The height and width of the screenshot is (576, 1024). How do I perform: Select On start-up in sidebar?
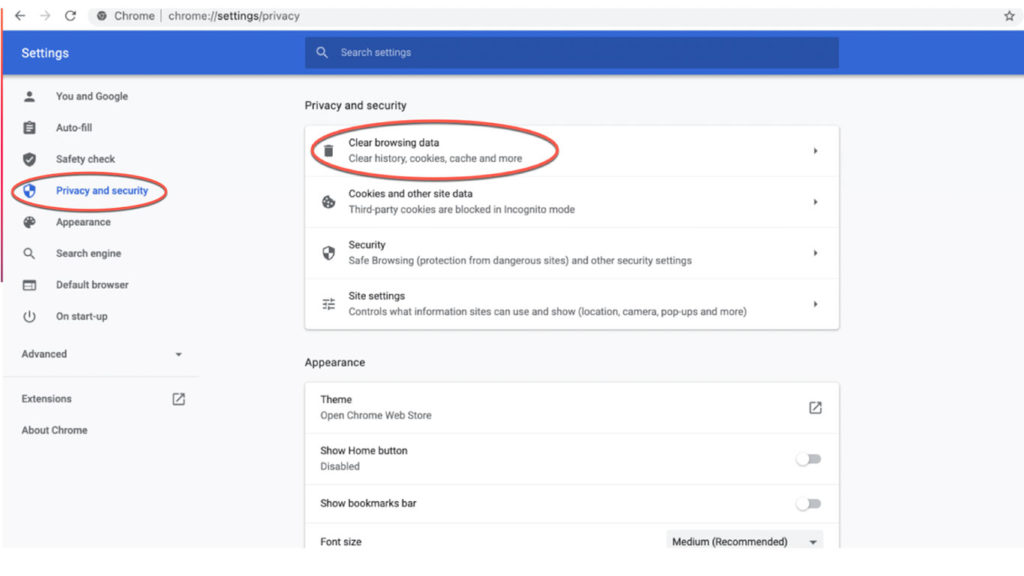(x=82, y=316)
